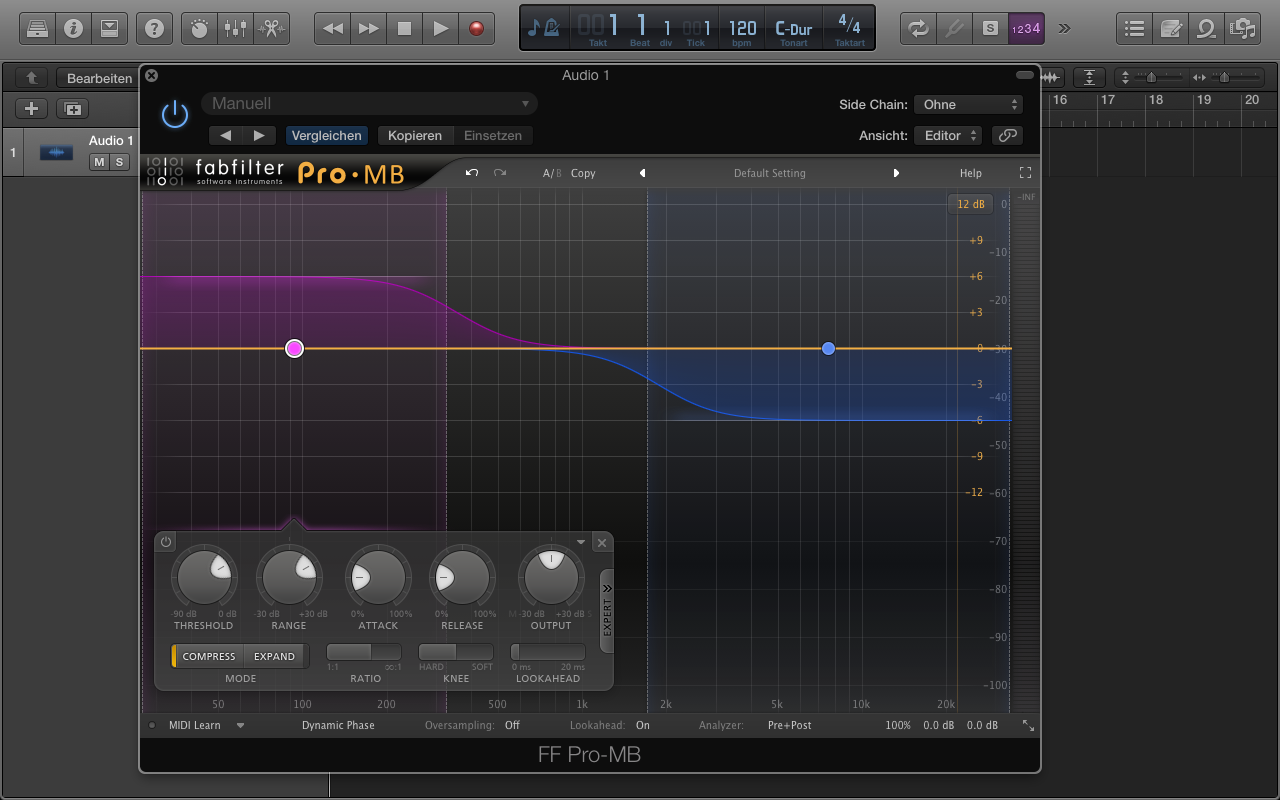
Task: Open the Media Browser icon
Action: pos(1242,29)
